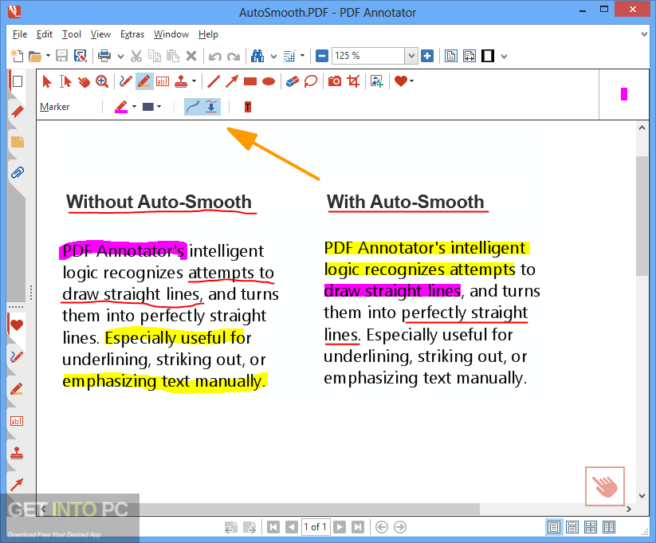This screenshot has width=656, height=543.
Task: Expand the Stamp tool dropdown arrow
Action: [194, 81]
